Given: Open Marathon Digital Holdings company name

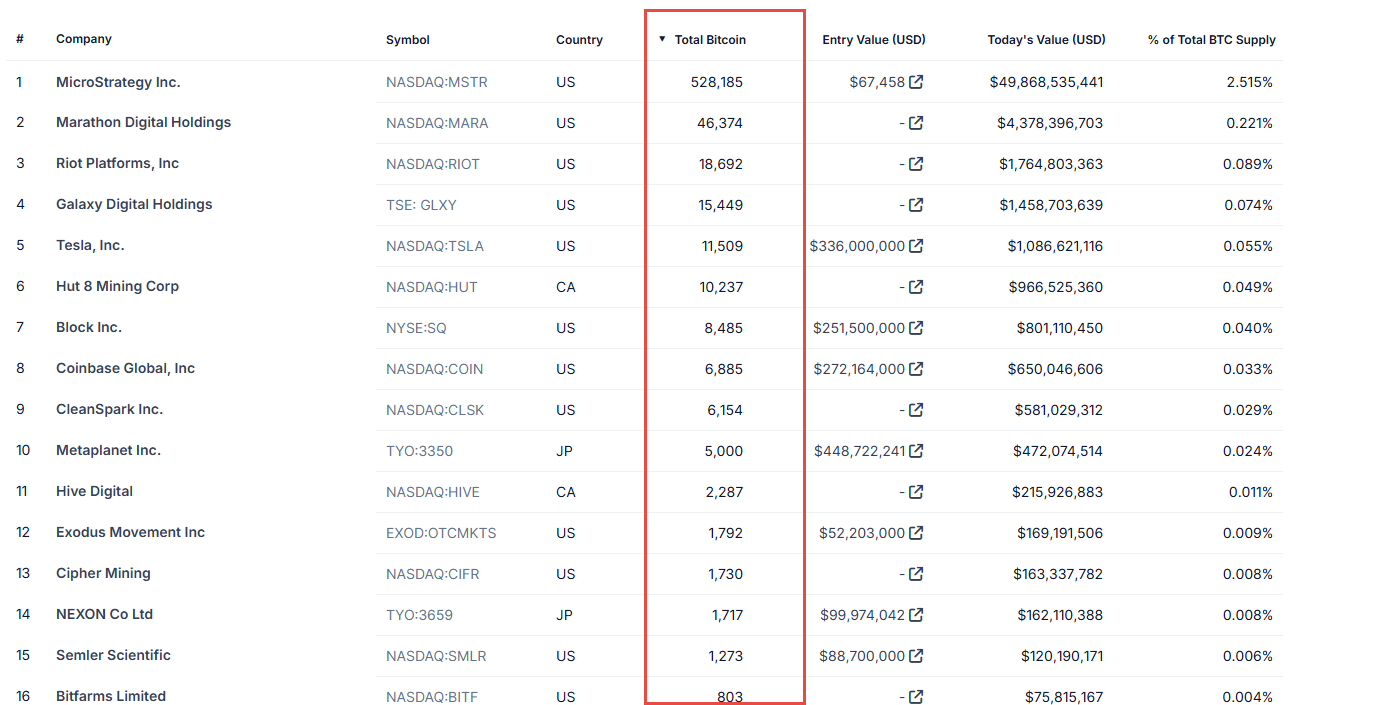Looking at the screenshot, I should pos(143,122).
